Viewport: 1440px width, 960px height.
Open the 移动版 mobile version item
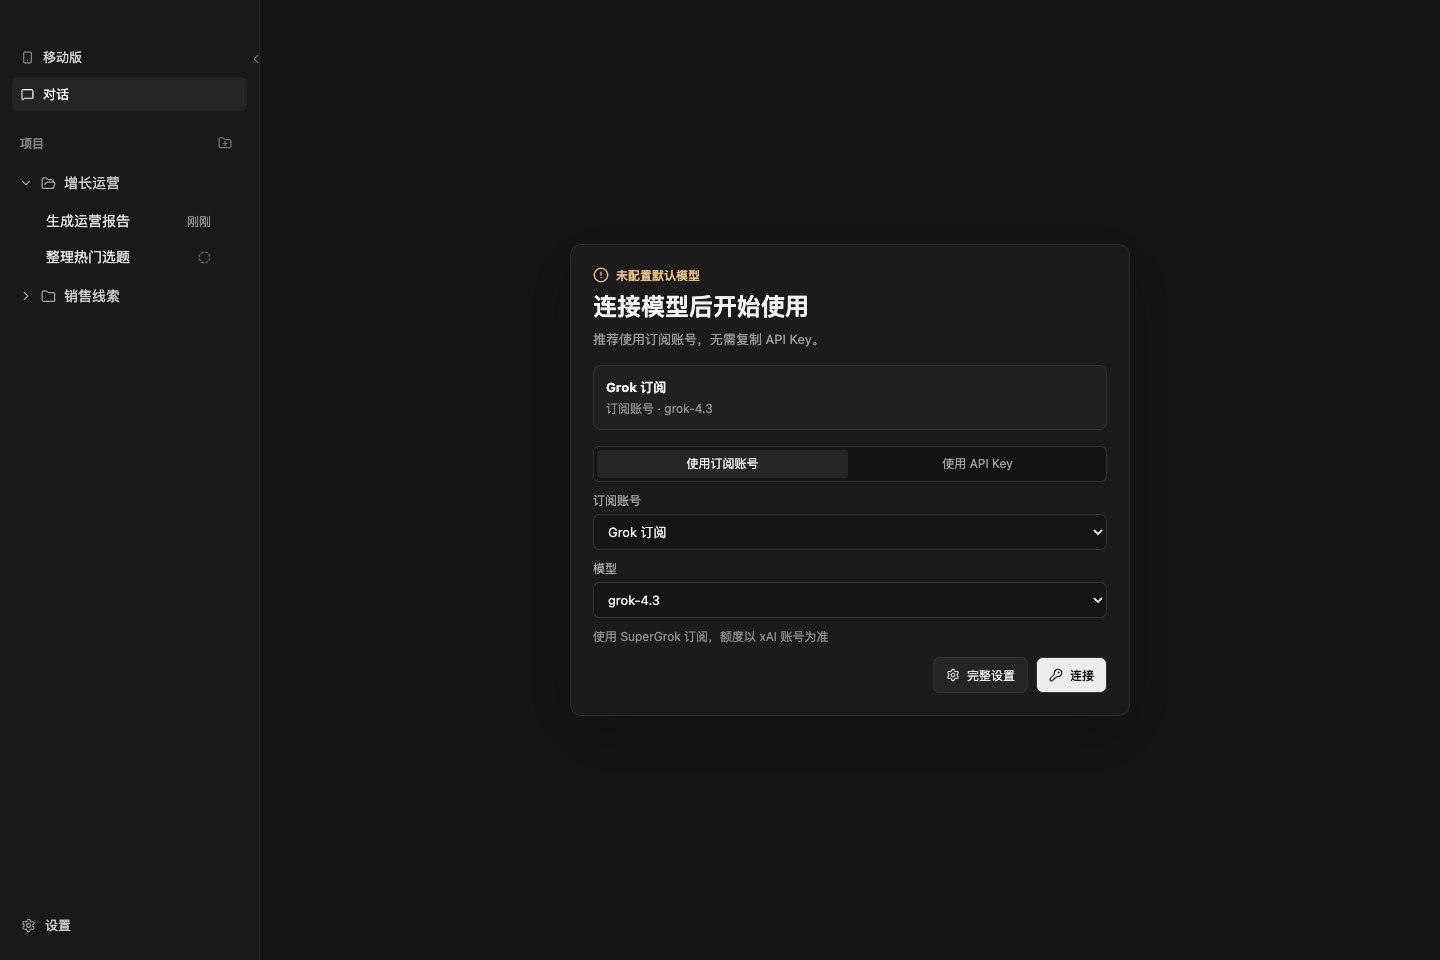[129, 57]
